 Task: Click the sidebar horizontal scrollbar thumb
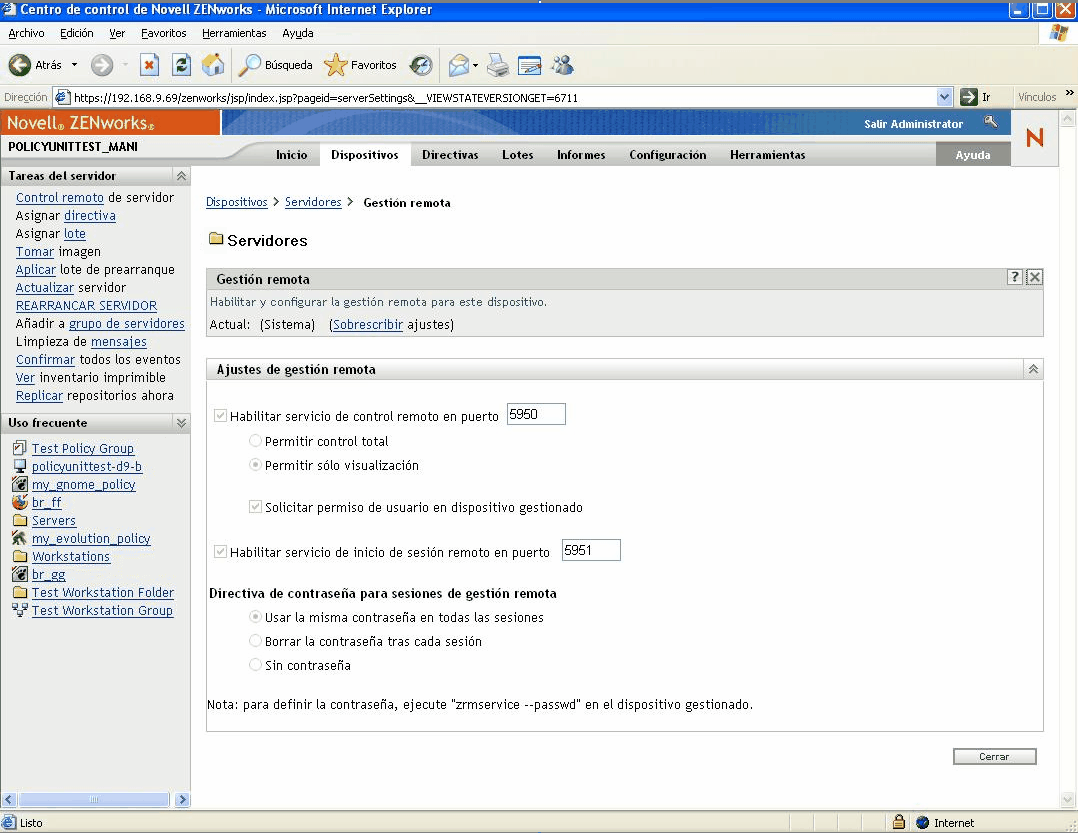94,799
